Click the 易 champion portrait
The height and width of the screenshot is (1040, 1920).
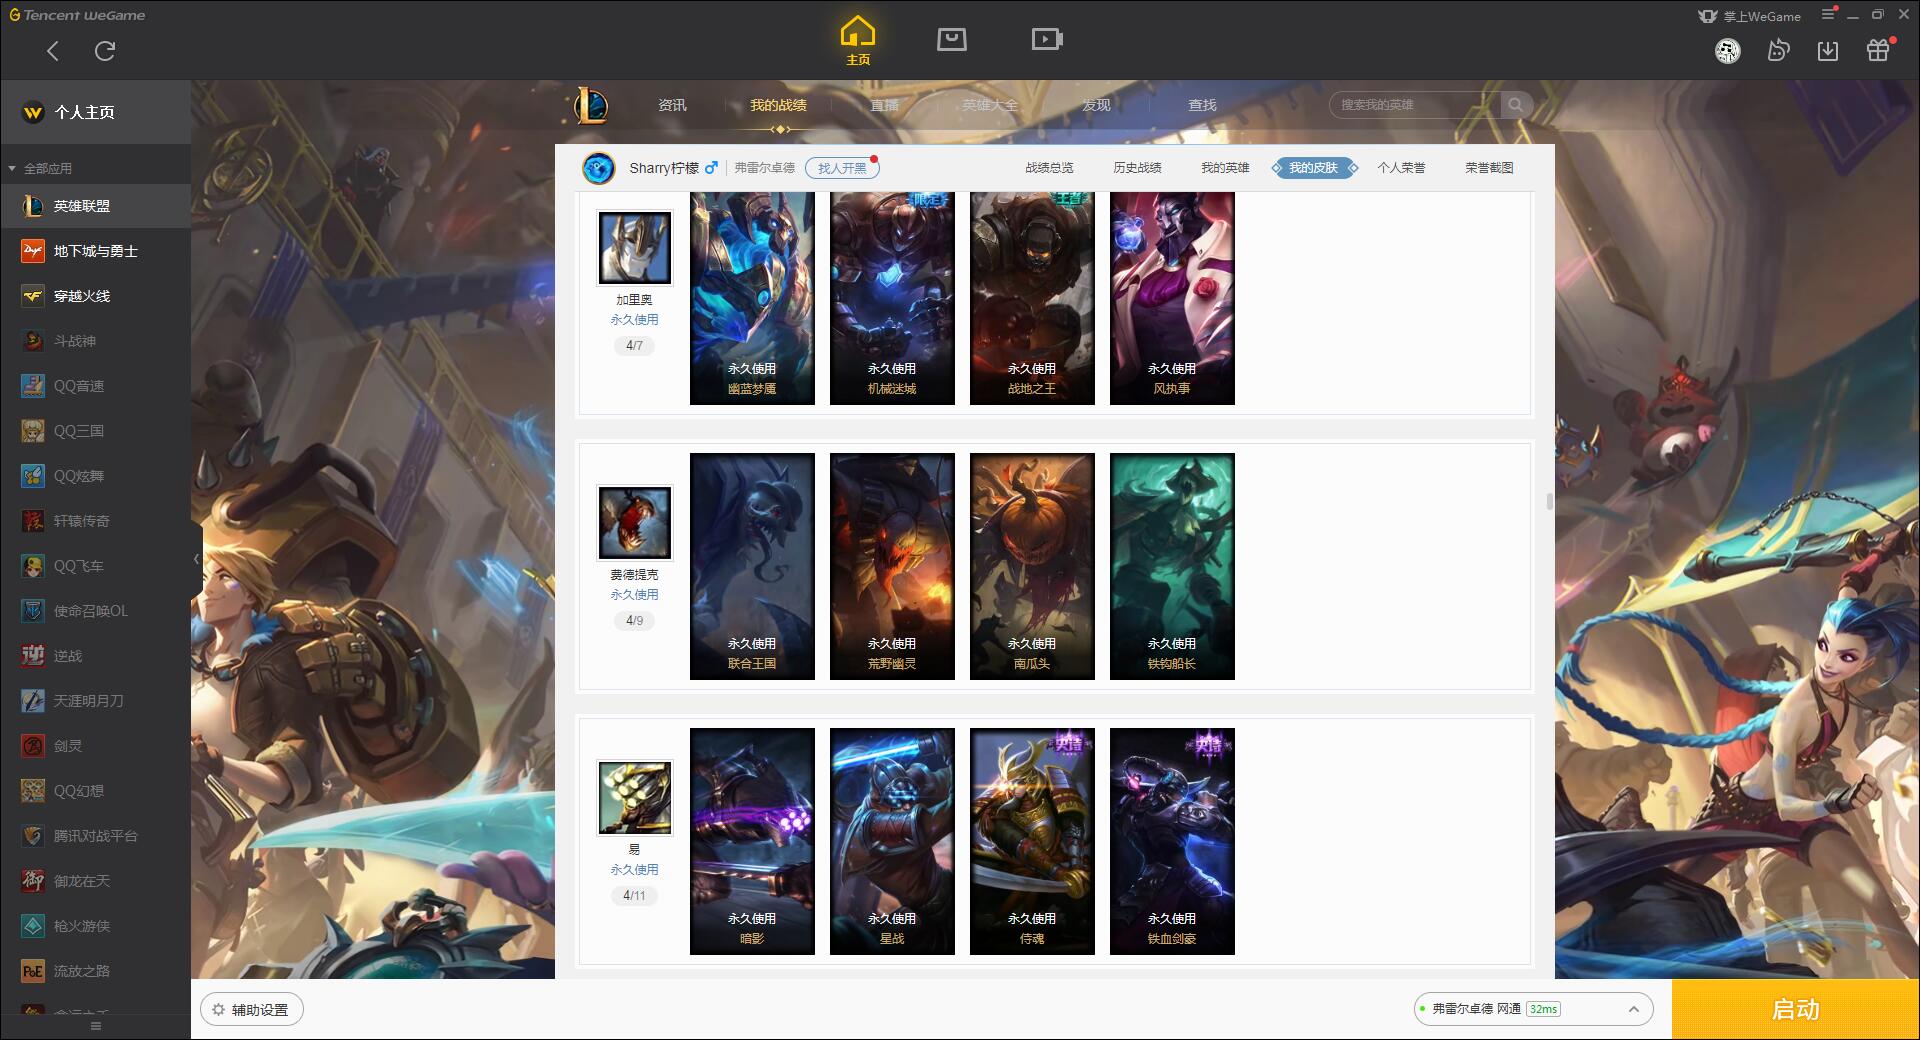pyautogui.click(x=634, y=798)
